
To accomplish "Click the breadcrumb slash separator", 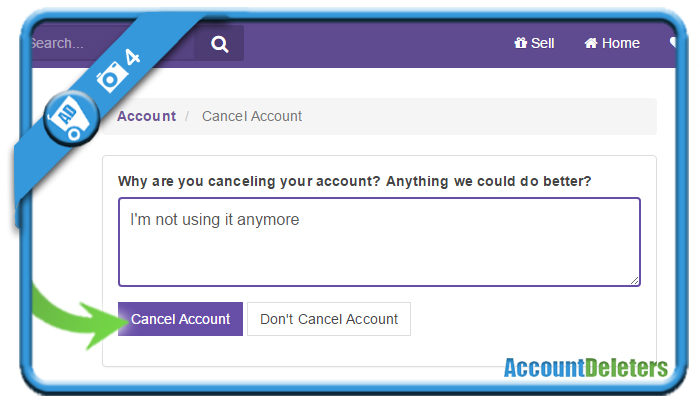I will click(x=188, y=116).
